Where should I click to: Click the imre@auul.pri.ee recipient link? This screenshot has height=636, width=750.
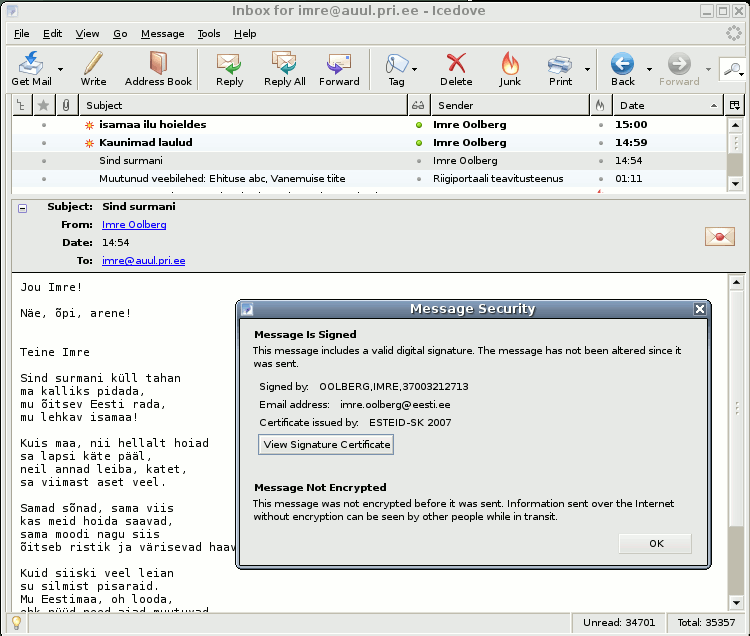click(x=143, y=261)
